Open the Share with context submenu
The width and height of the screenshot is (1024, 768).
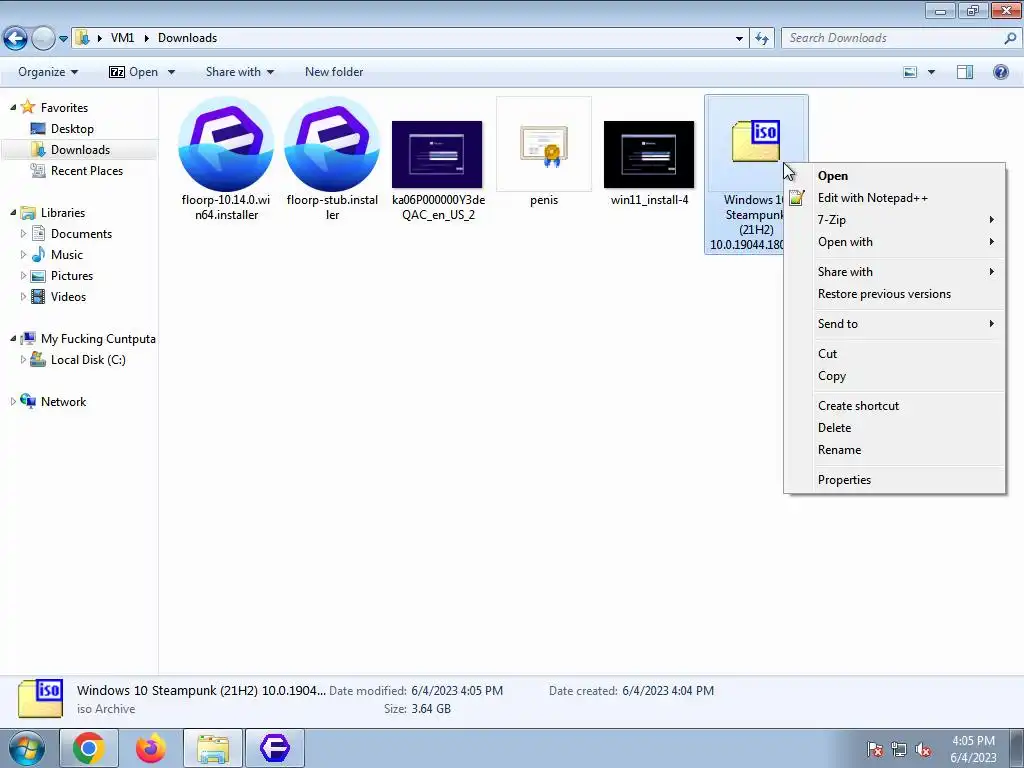tap(895, 272)
